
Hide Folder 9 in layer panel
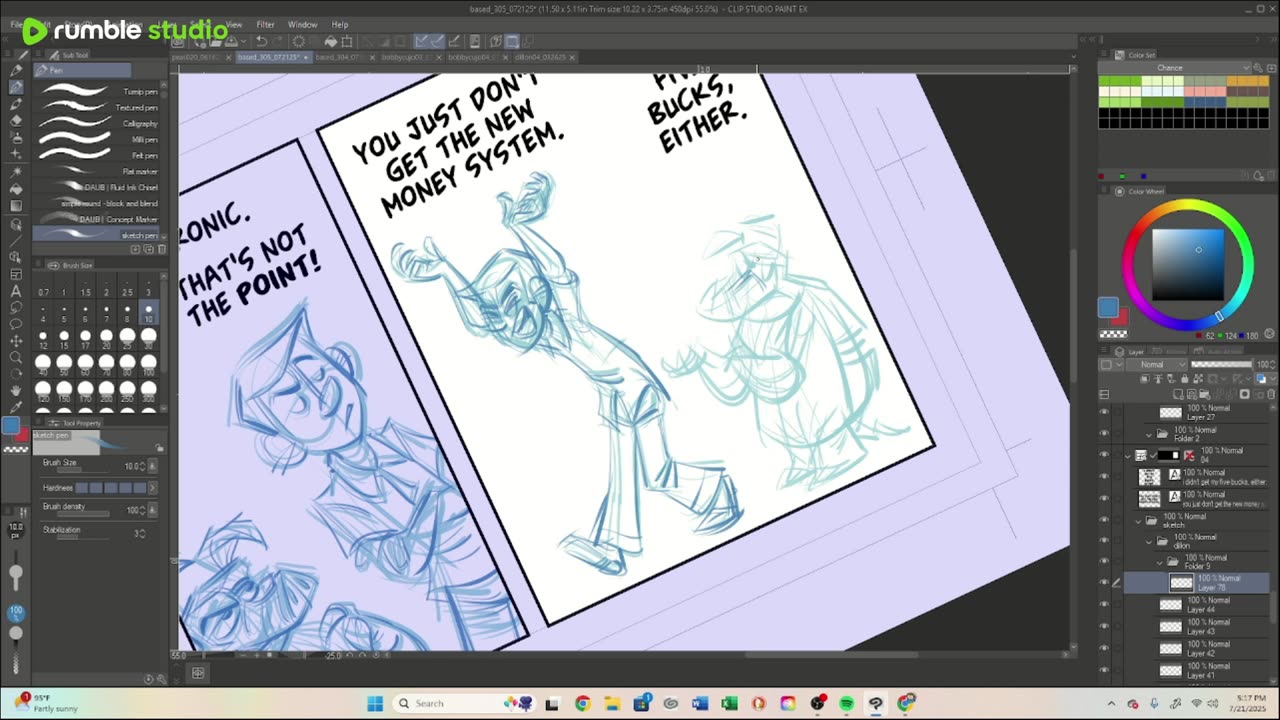1104,562
